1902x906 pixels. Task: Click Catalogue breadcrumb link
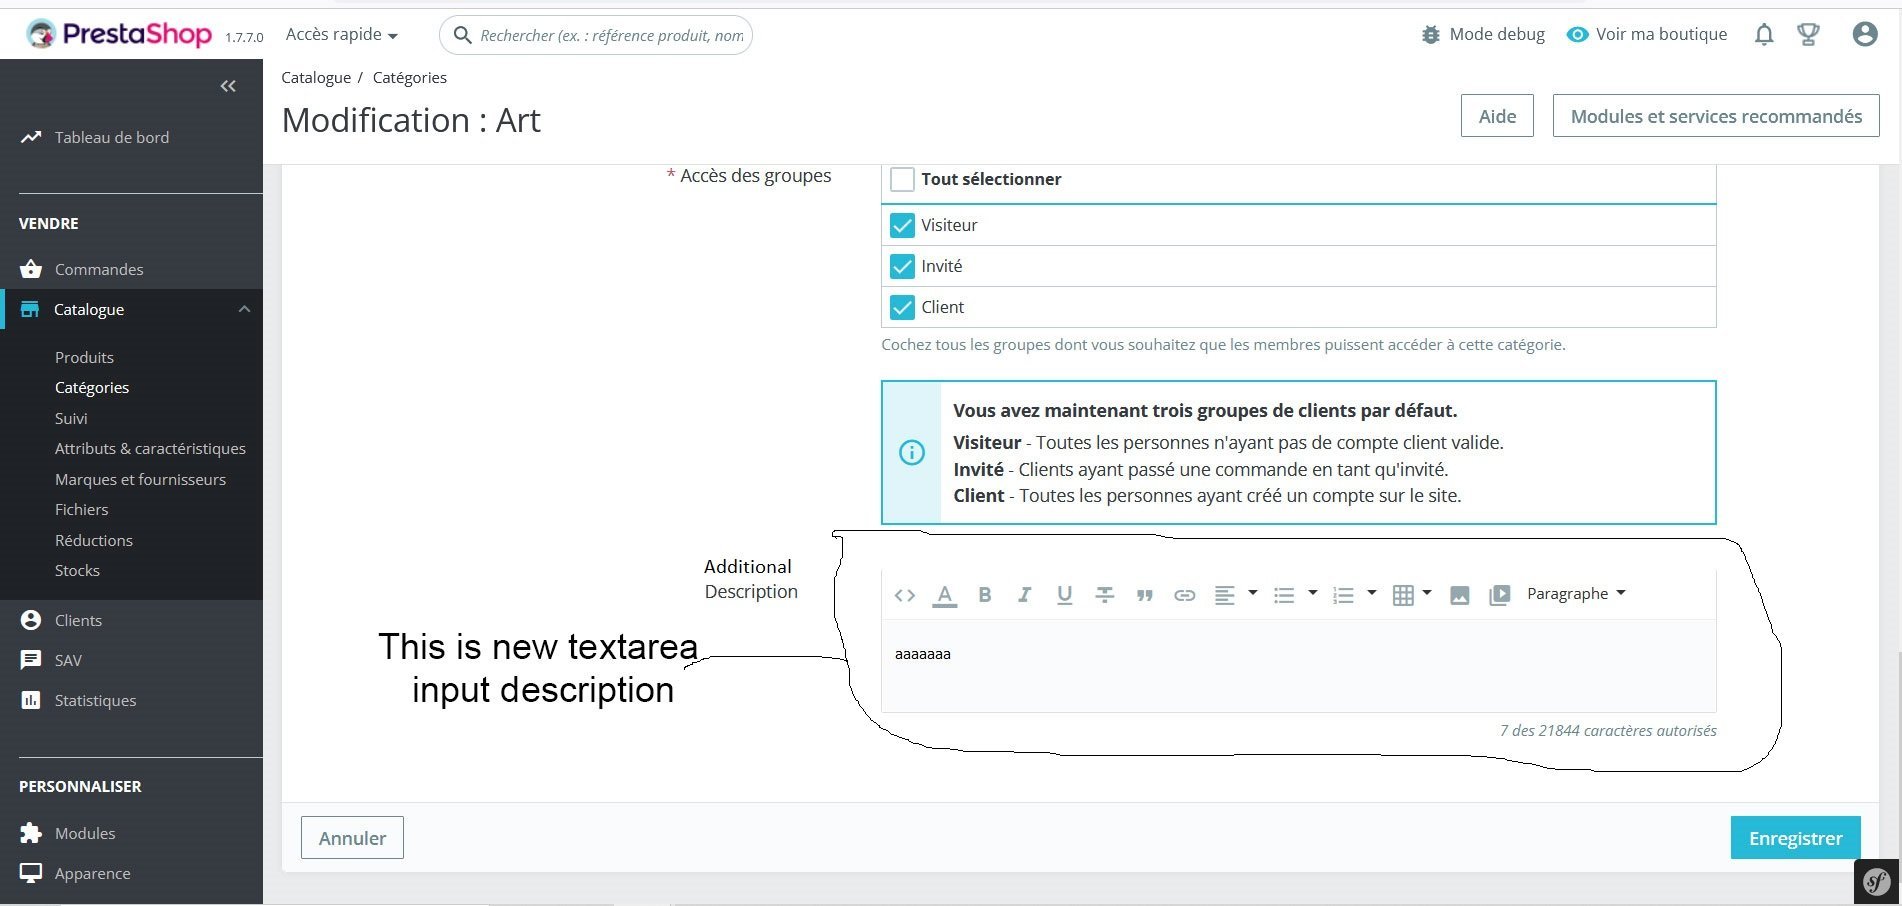tap(316, 77)
